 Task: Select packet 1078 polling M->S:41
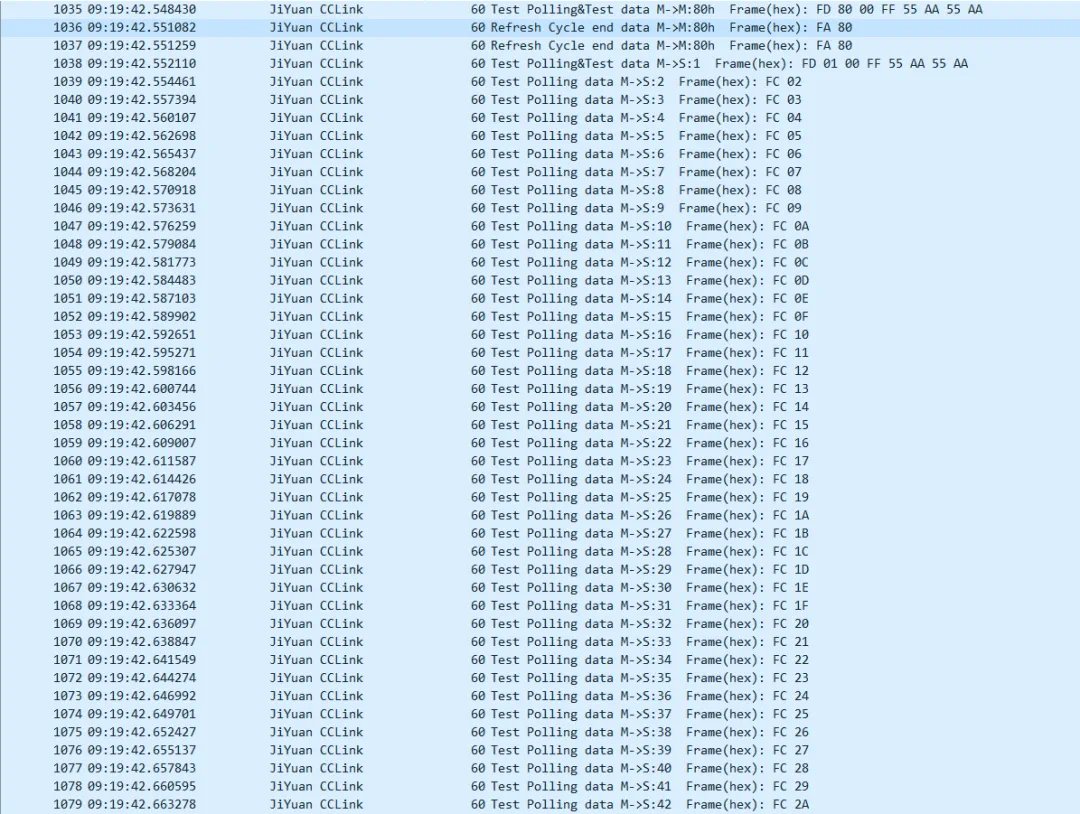pyautogui.click(x=540, y=786)
